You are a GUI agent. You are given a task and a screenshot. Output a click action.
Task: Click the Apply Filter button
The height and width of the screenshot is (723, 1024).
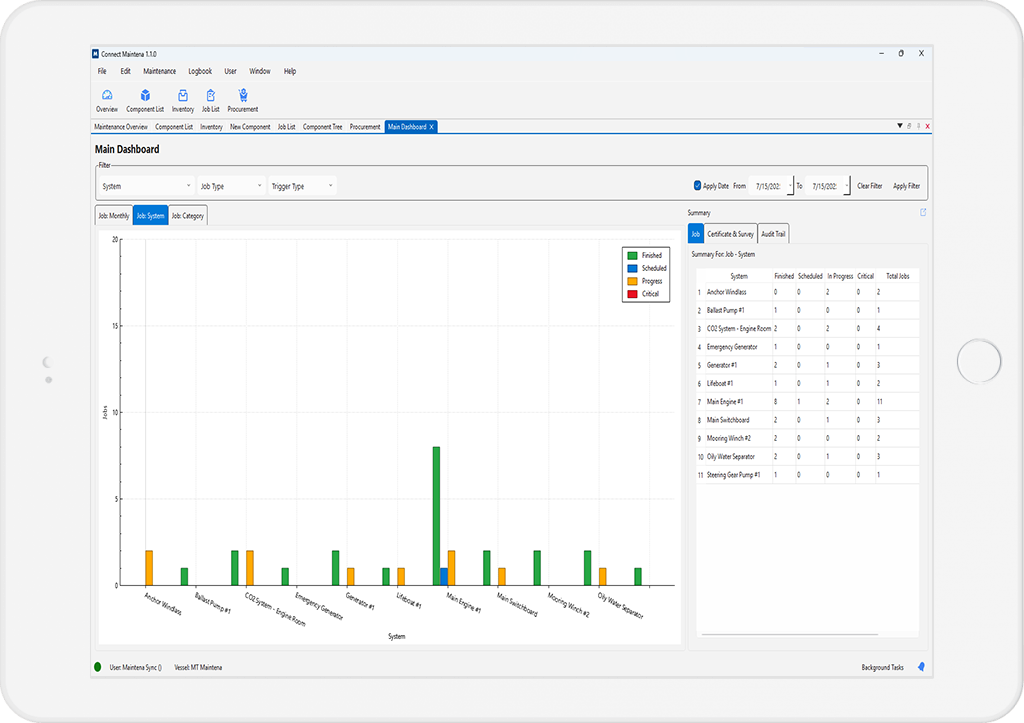pos(906,186)
